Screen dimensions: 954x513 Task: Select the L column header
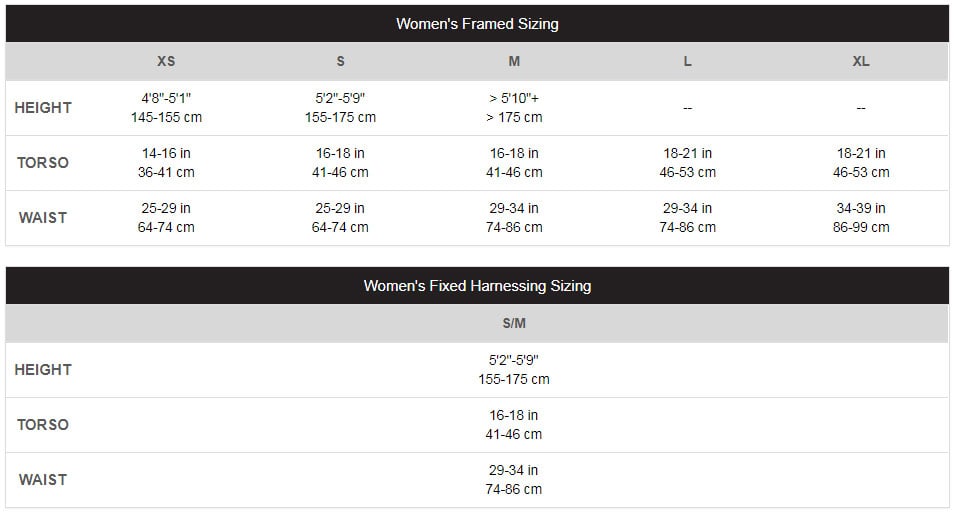pyautogui.click(x=688, y=61)
